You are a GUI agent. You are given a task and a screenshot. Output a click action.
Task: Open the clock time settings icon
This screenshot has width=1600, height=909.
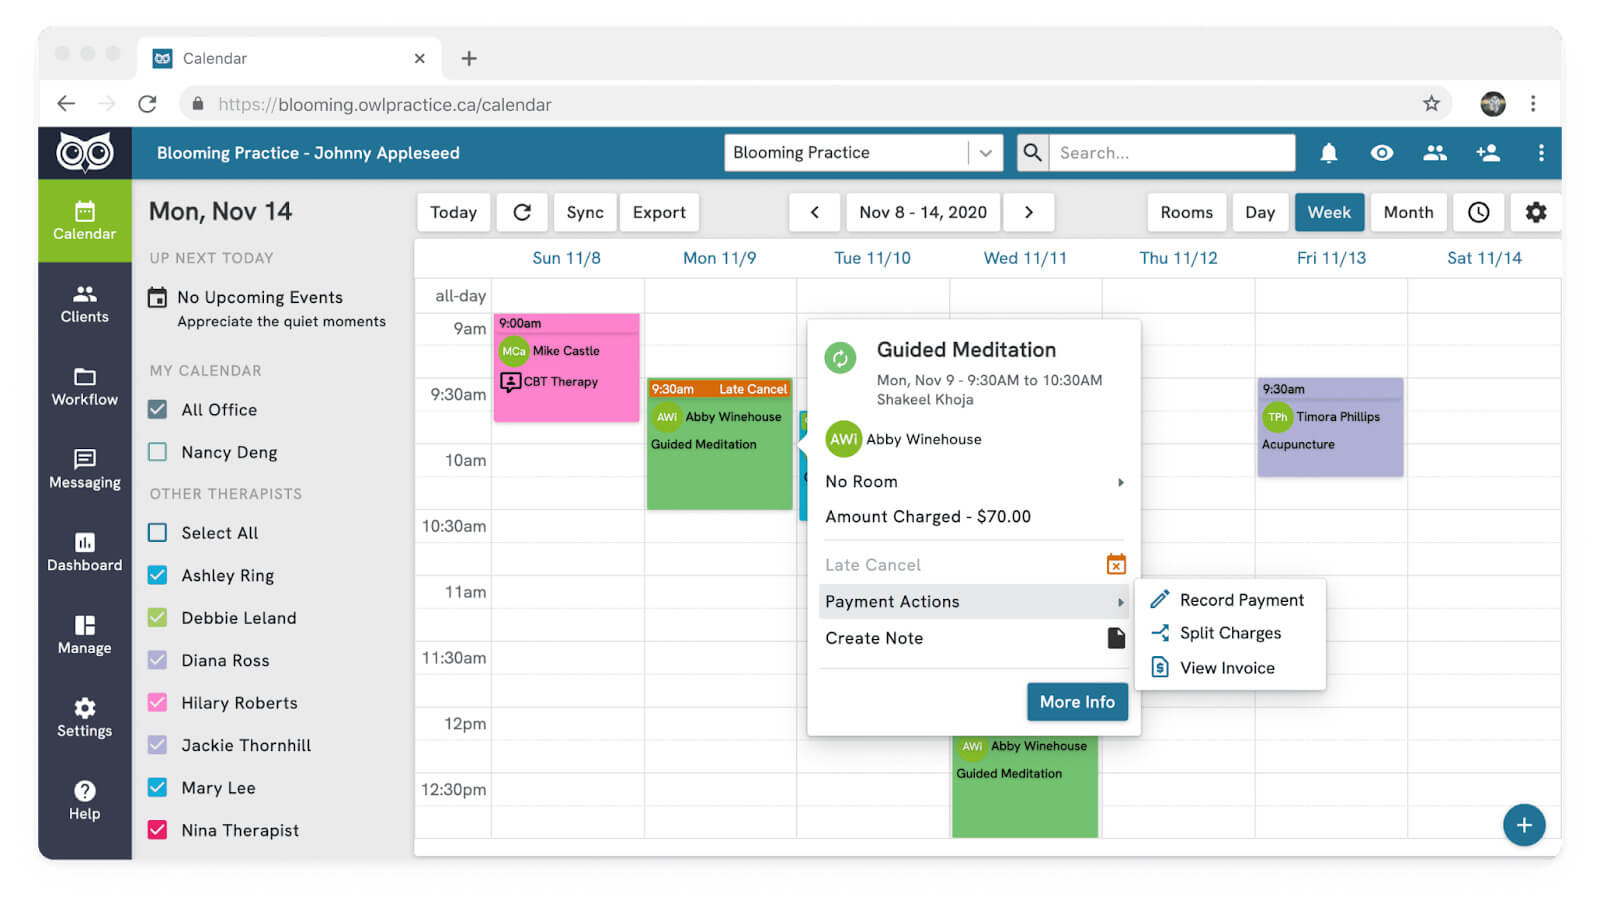point(1478,212)
